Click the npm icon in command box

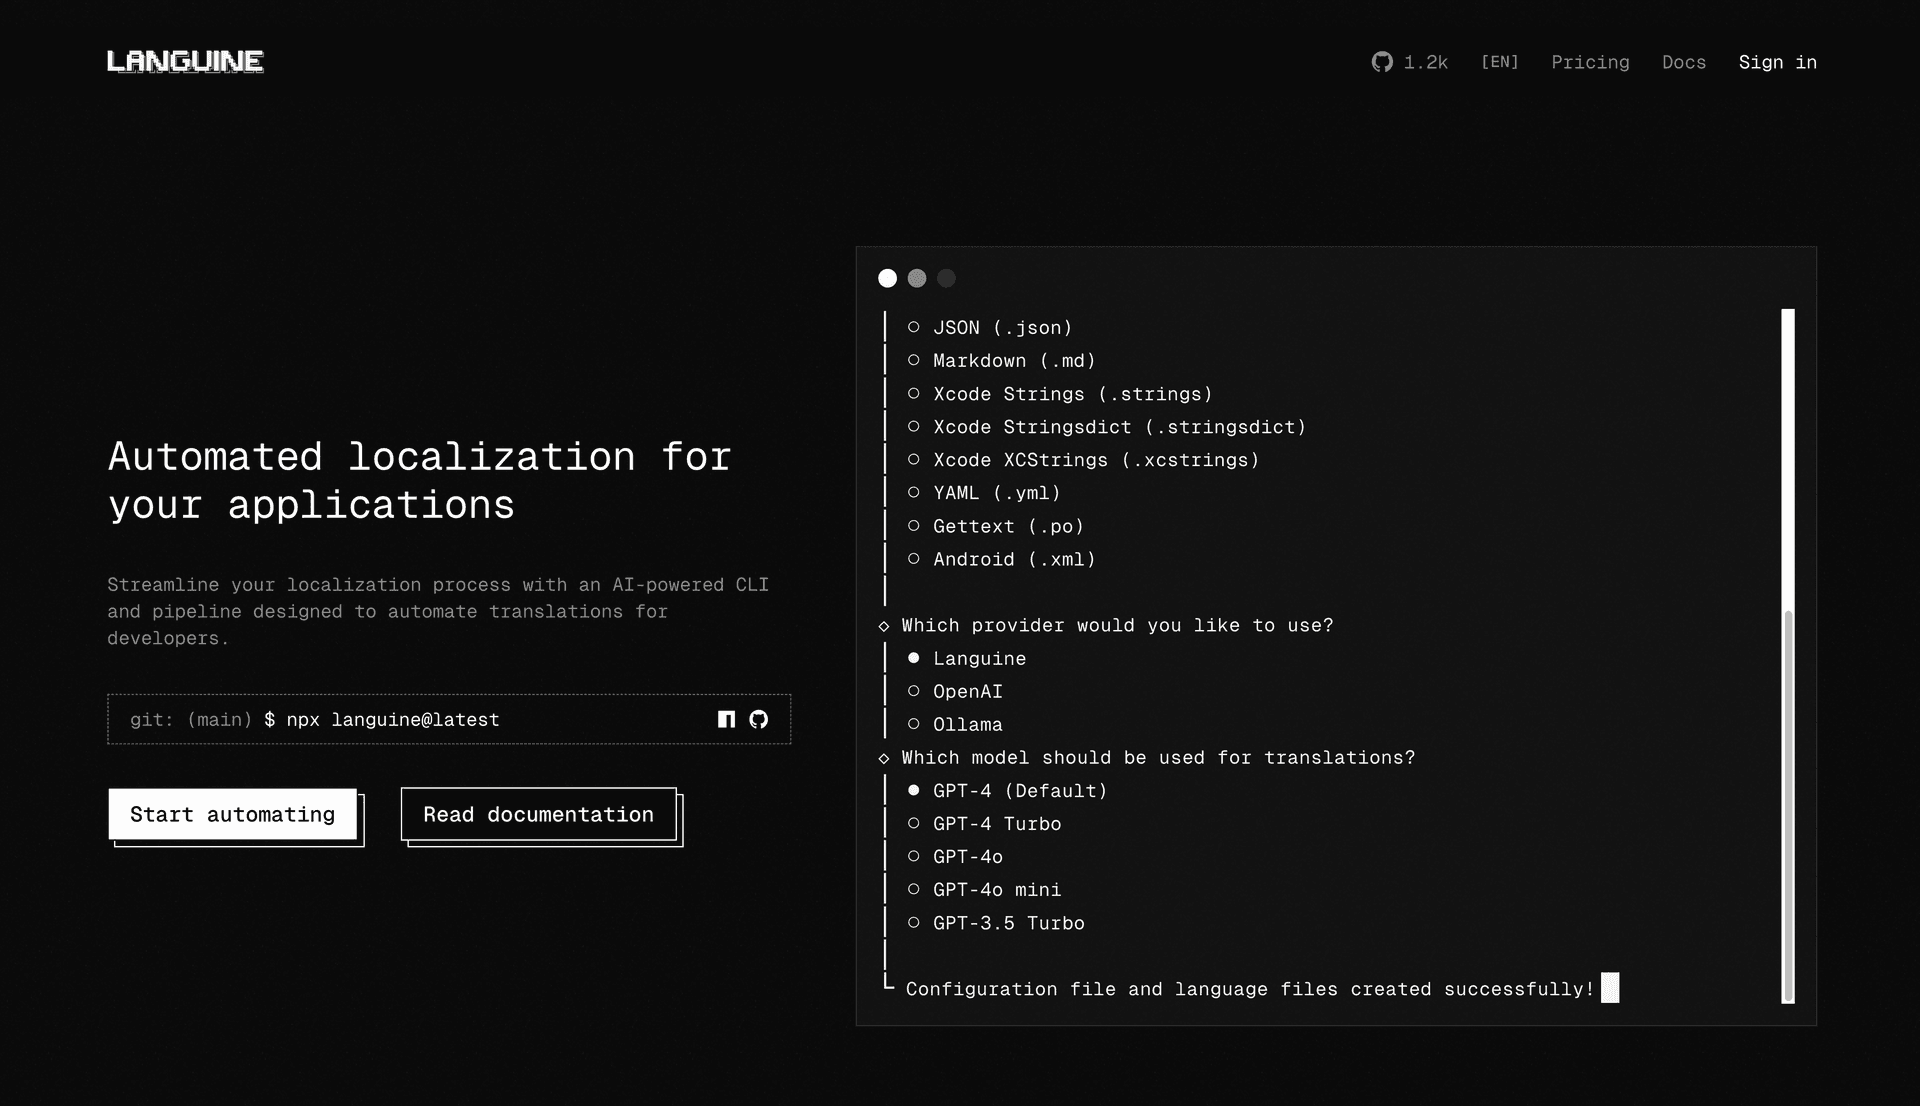pyautogui.click(x=726, y=719)
